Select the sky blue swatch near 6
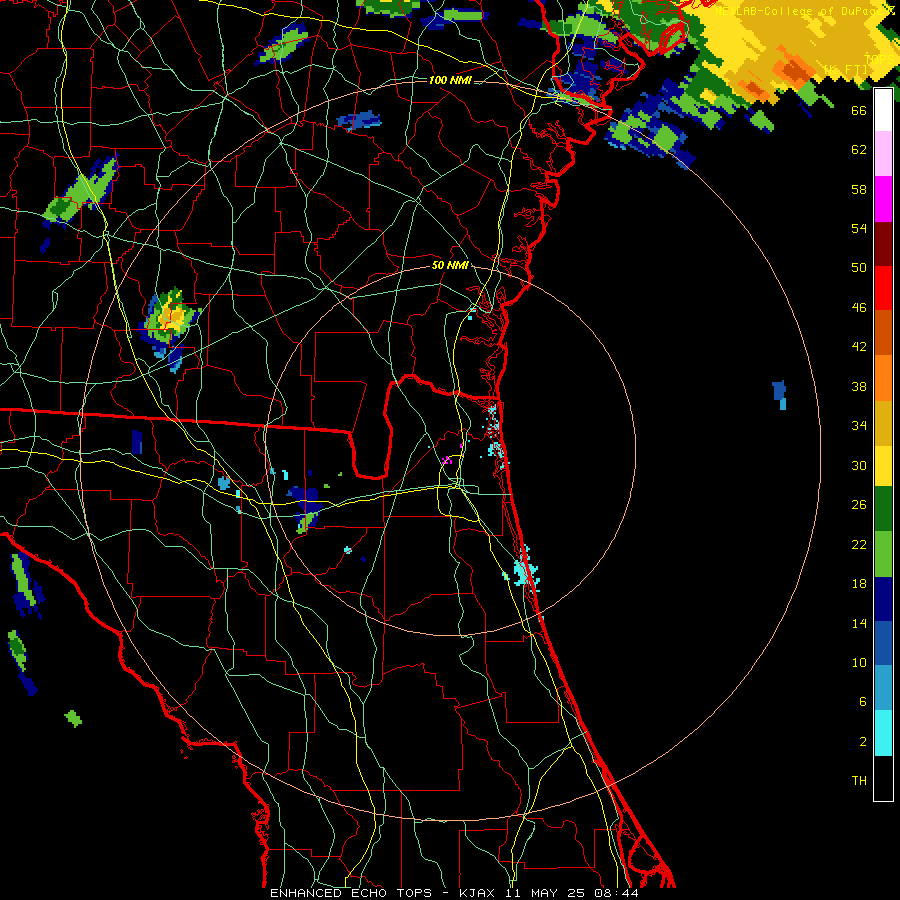Screen dimensions: 900x900 [x=883, y=688]
